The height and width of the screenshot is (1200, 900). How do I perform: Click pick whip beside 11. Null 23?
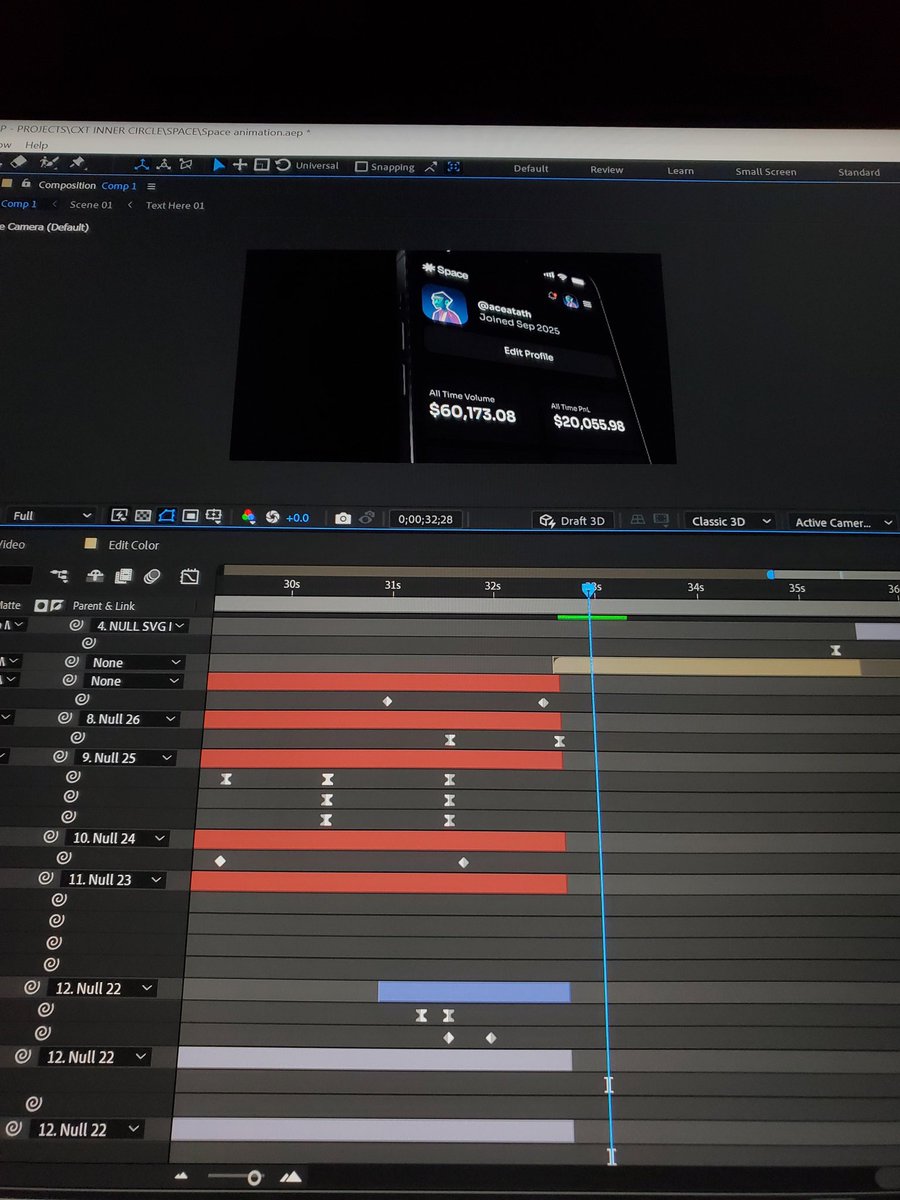click(x=45, y=878)
